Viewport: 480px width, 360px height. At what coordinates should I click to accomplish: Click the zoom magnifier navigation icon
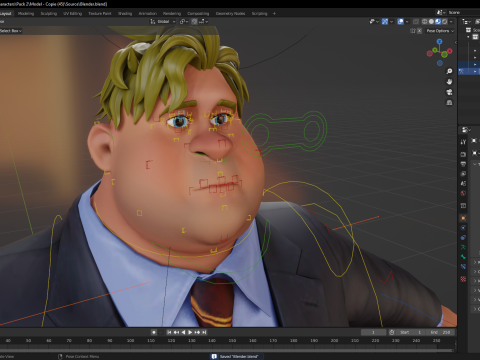click(x=449, y=71)
